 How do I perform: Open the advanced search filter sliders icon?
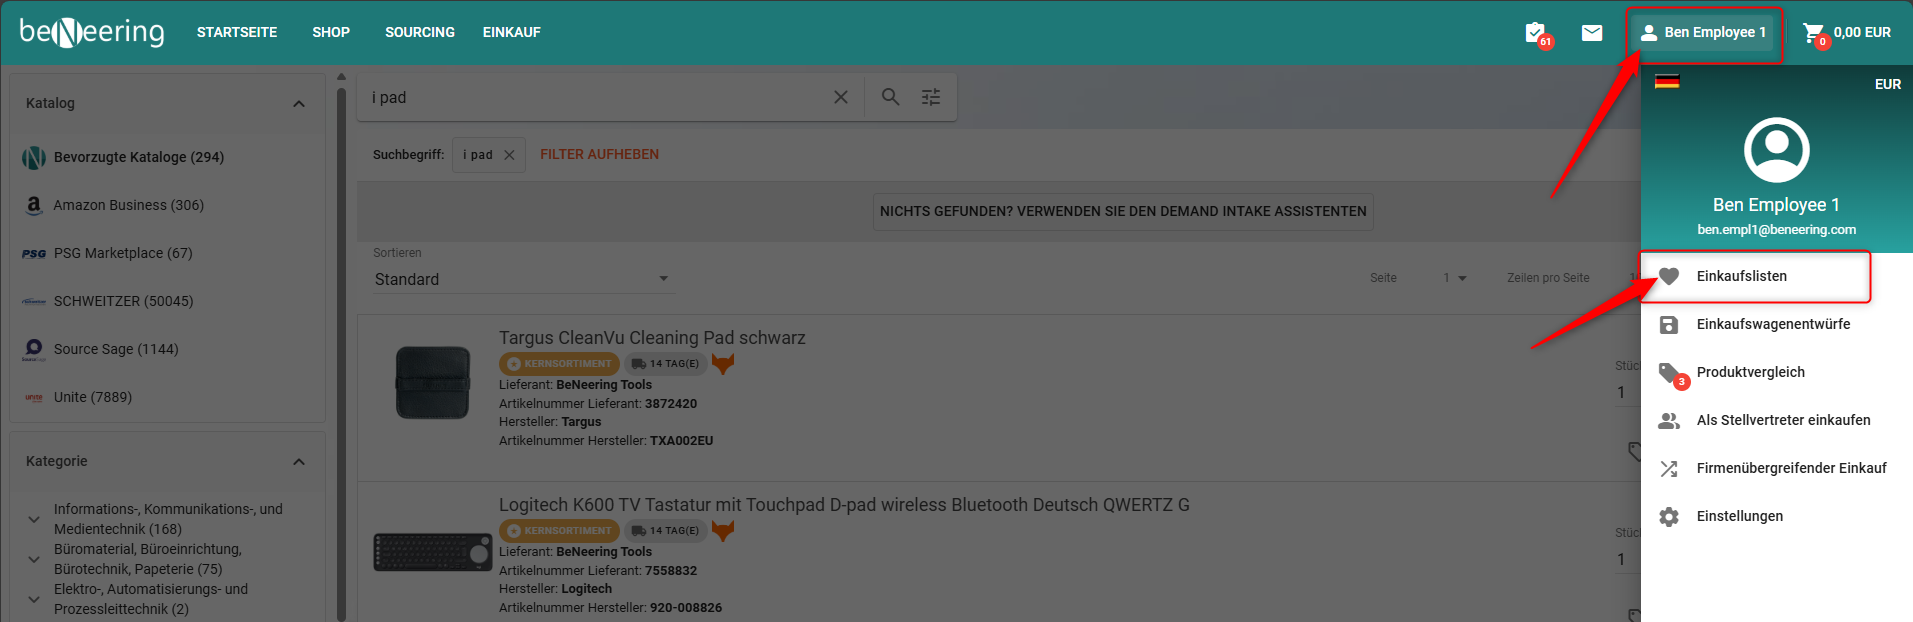coord(931,97)
